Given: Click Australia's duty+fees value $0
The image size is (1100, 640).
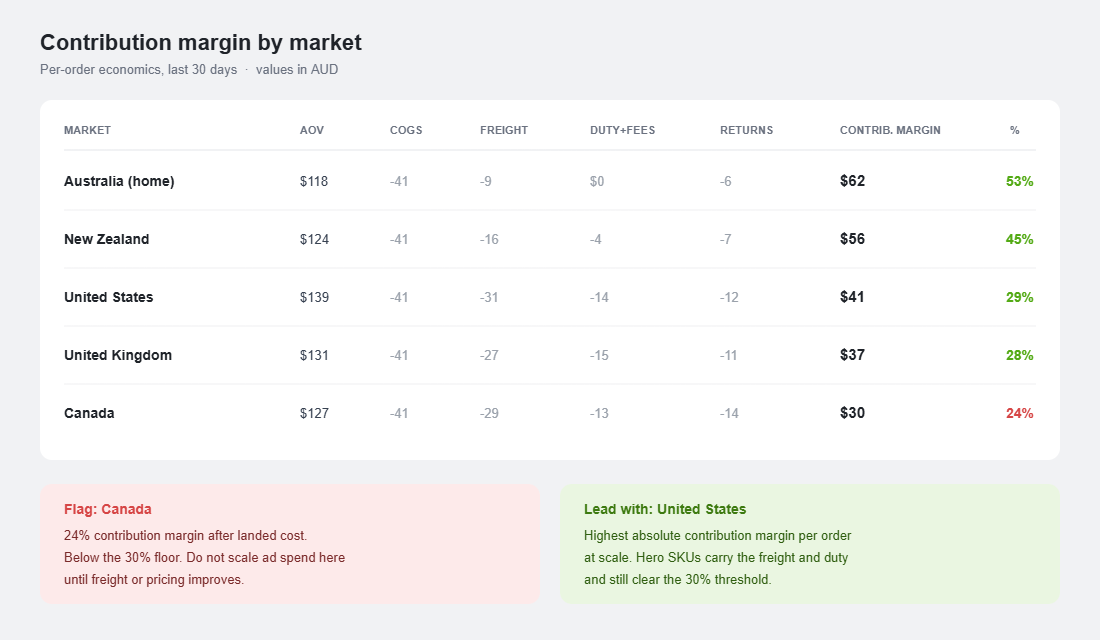Looking at the screenshot, I should point(597,181).
